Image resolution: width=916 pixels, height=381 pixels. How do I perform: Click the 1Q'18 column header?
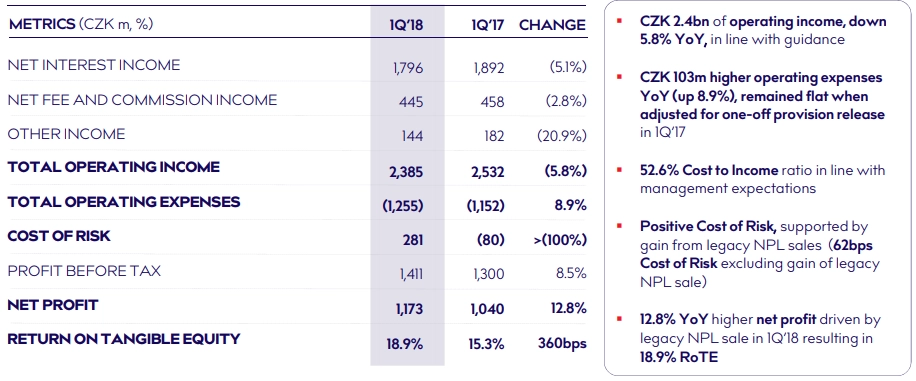tap(407, 25)
